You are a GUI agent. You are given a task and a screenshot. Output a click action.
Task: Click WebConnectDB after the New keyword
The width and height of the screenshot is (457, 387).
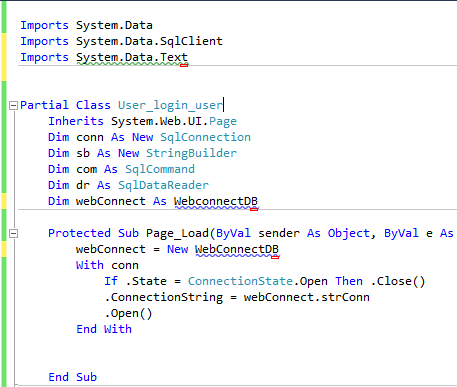click(x=237, y=249)
